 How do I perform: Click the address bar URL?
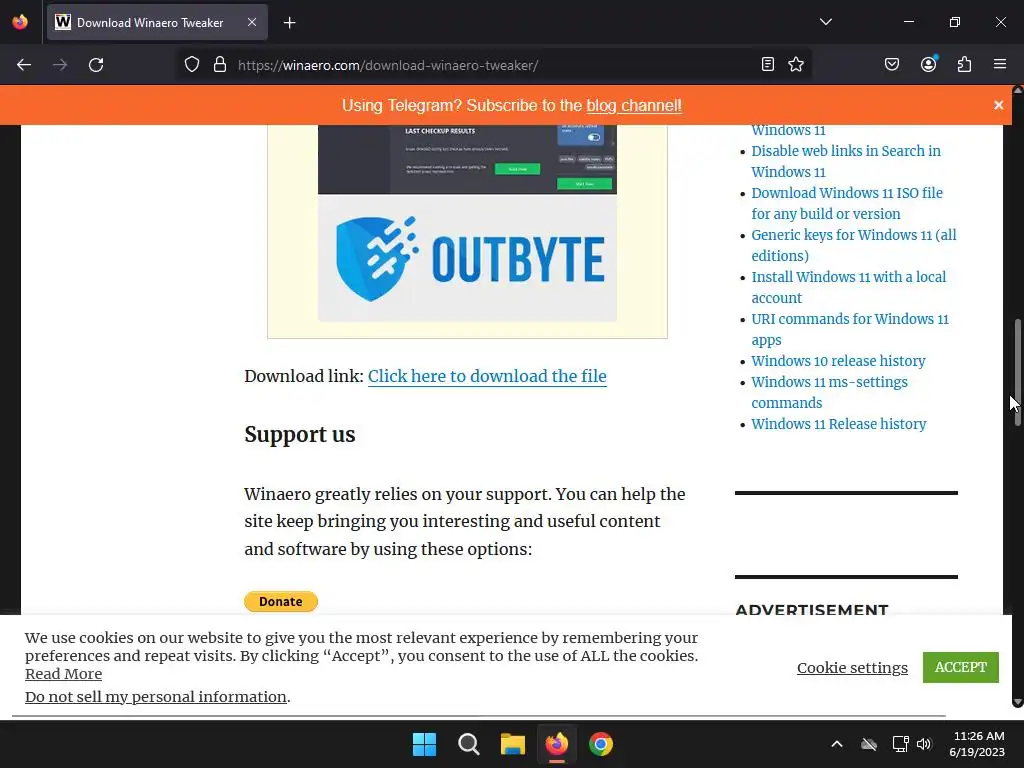coord(388,65)
